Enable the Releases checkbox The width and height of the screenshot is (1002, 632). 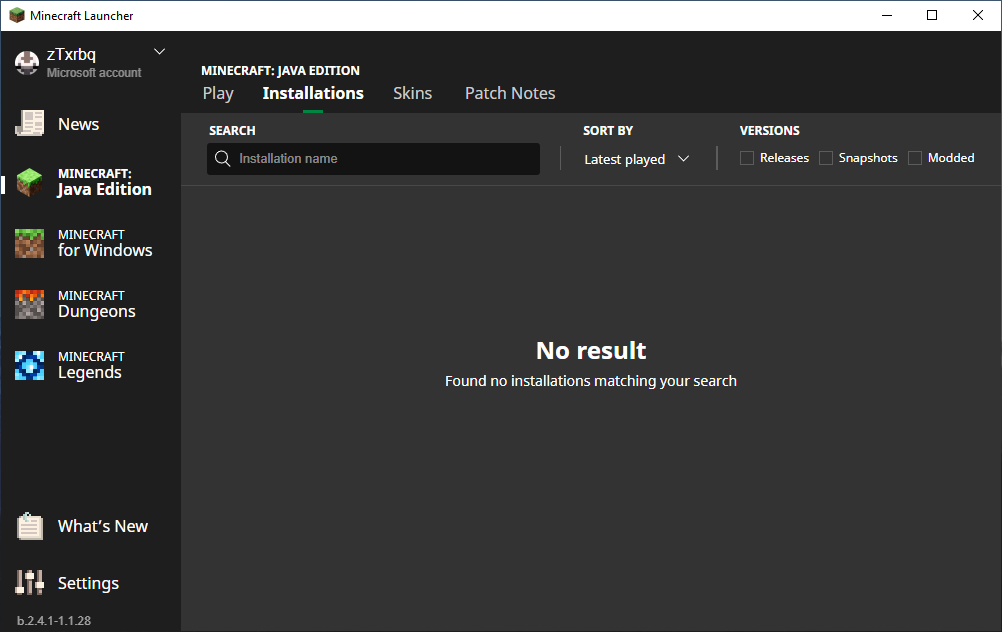[746, 158]
